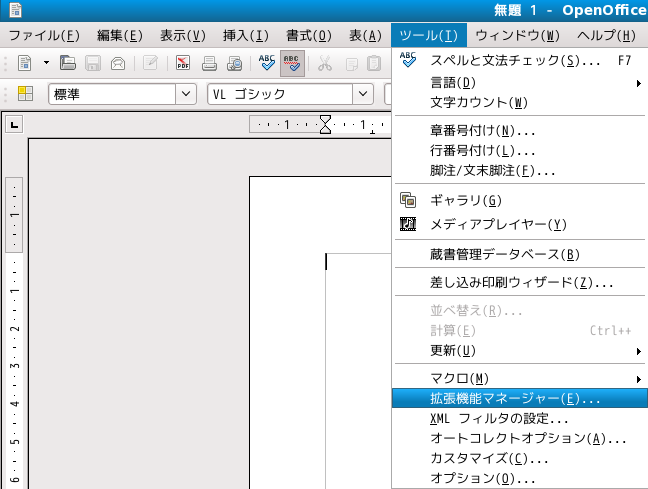Click the New document icon

(25, 63)
